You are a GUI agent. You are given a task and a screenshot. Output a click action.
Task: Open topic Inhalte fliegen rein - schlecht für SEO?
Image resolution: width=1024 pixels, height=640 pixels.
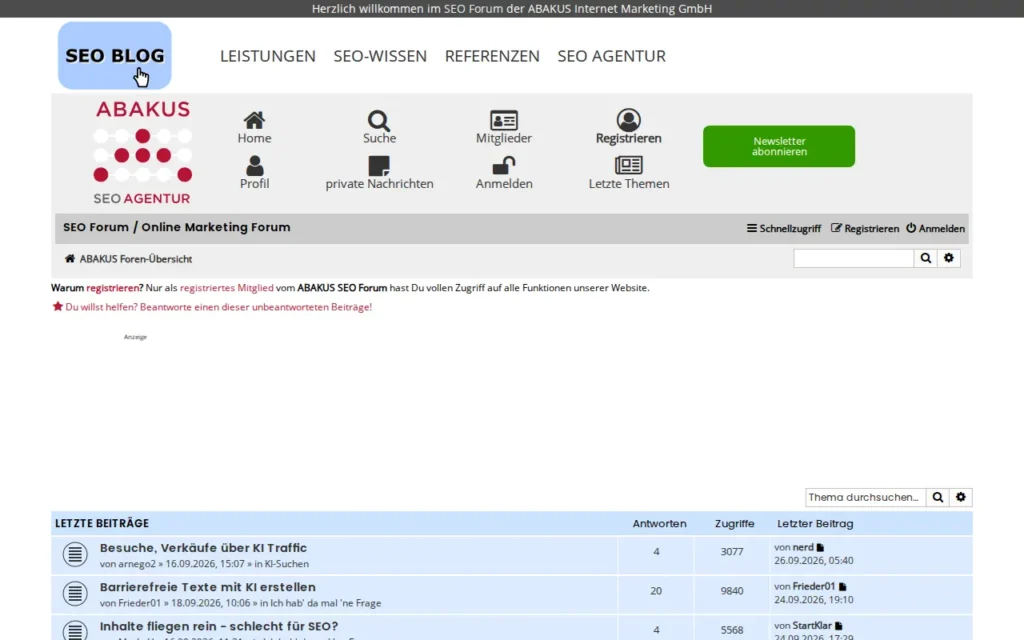coord(219,626)
